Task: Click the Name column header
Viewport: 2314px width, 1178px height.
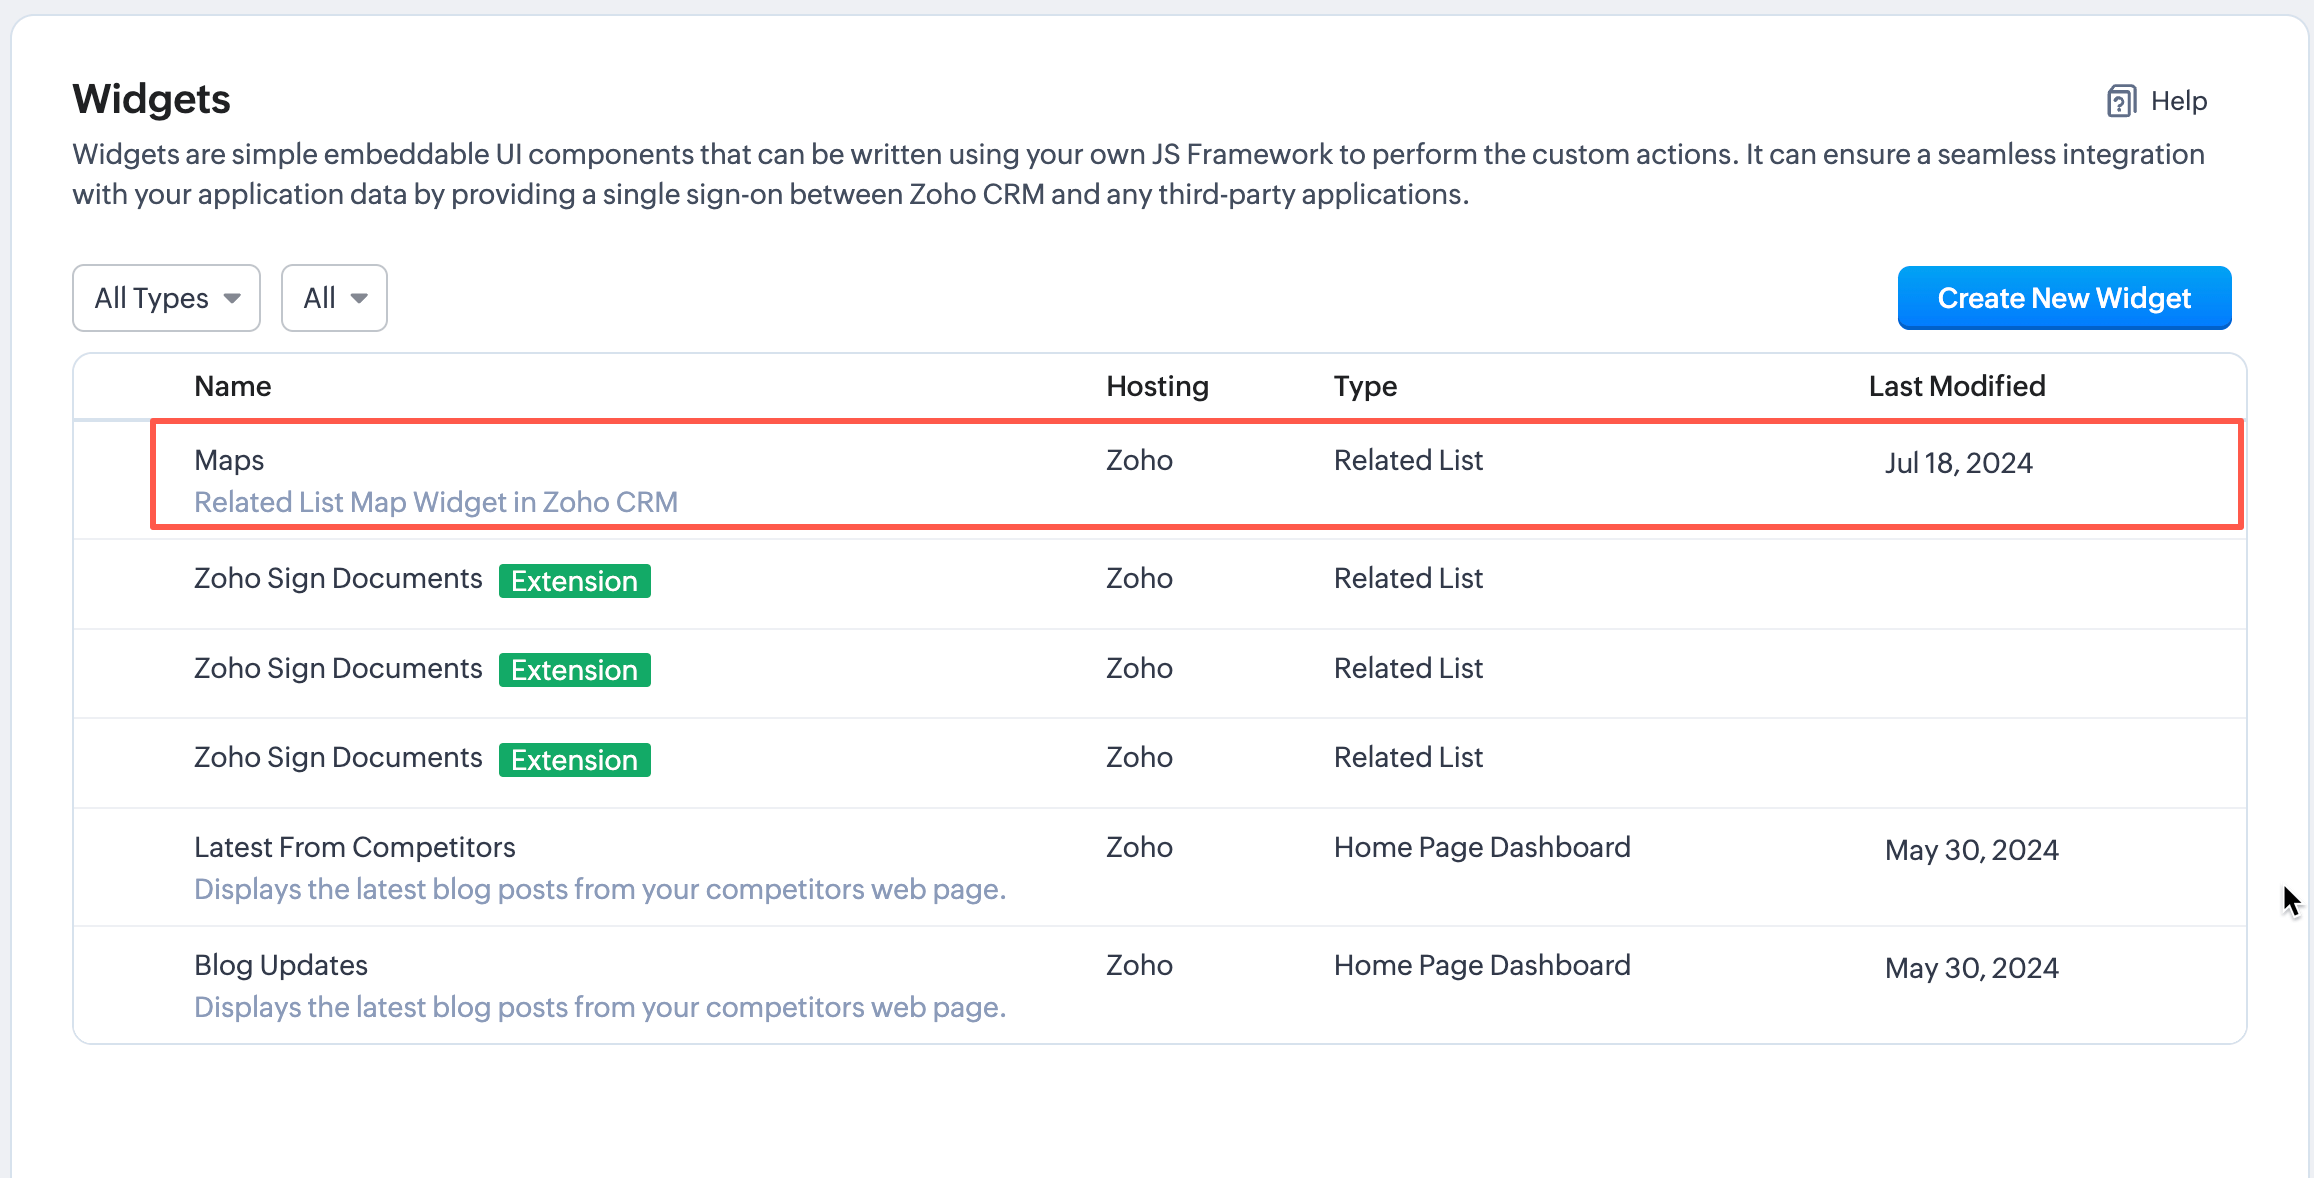Action: pyautogui.click(x=233, y=386)
